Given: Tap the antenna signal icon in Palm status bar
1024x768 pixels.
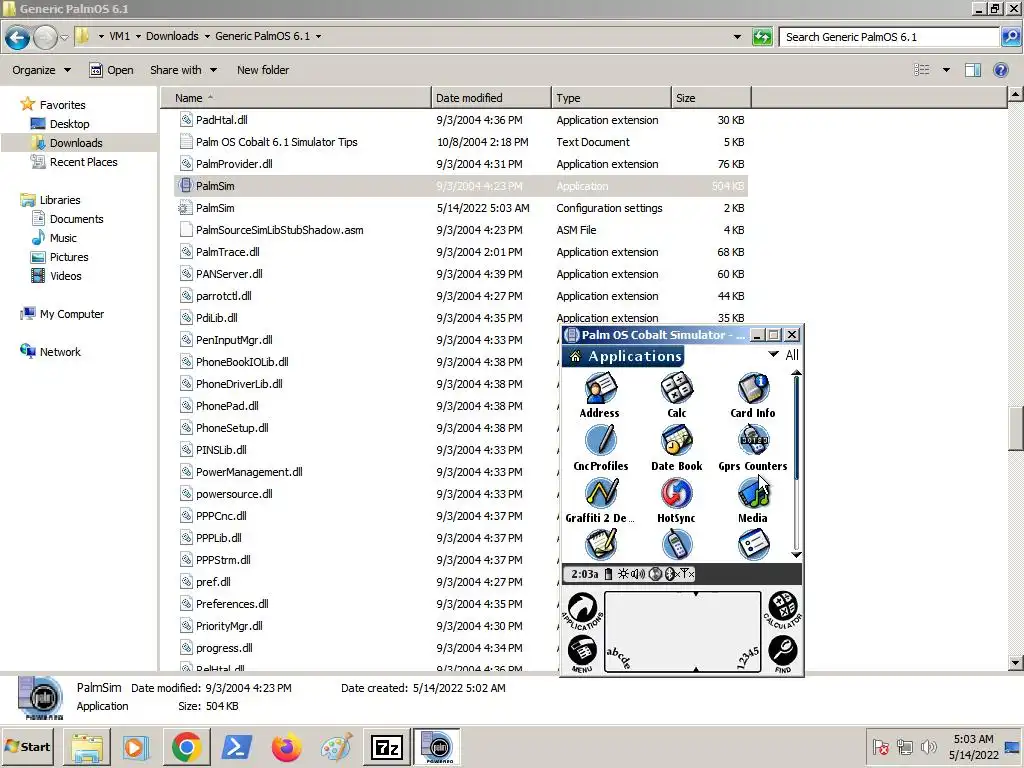Looking at the screenshot, I should point(687,574).
